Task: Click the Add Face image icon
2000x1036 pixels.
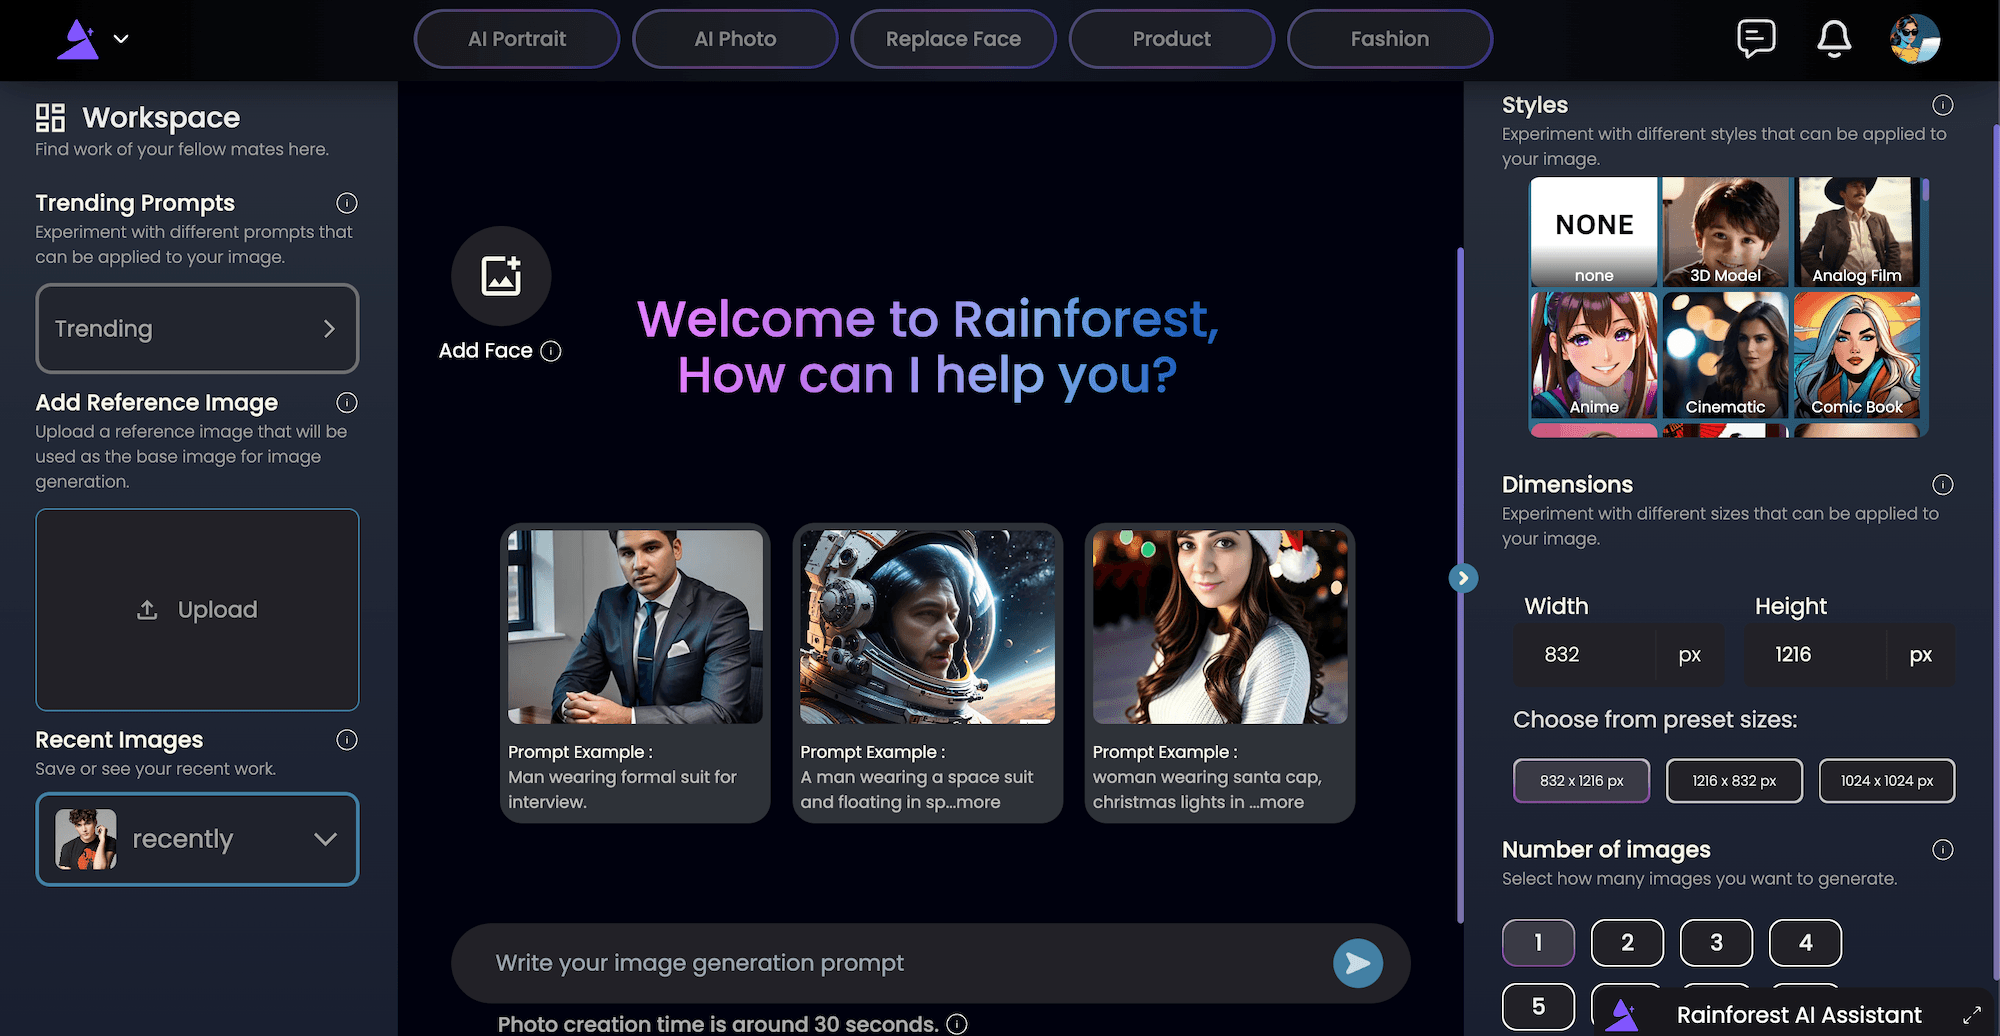Action: click(501, 276)
